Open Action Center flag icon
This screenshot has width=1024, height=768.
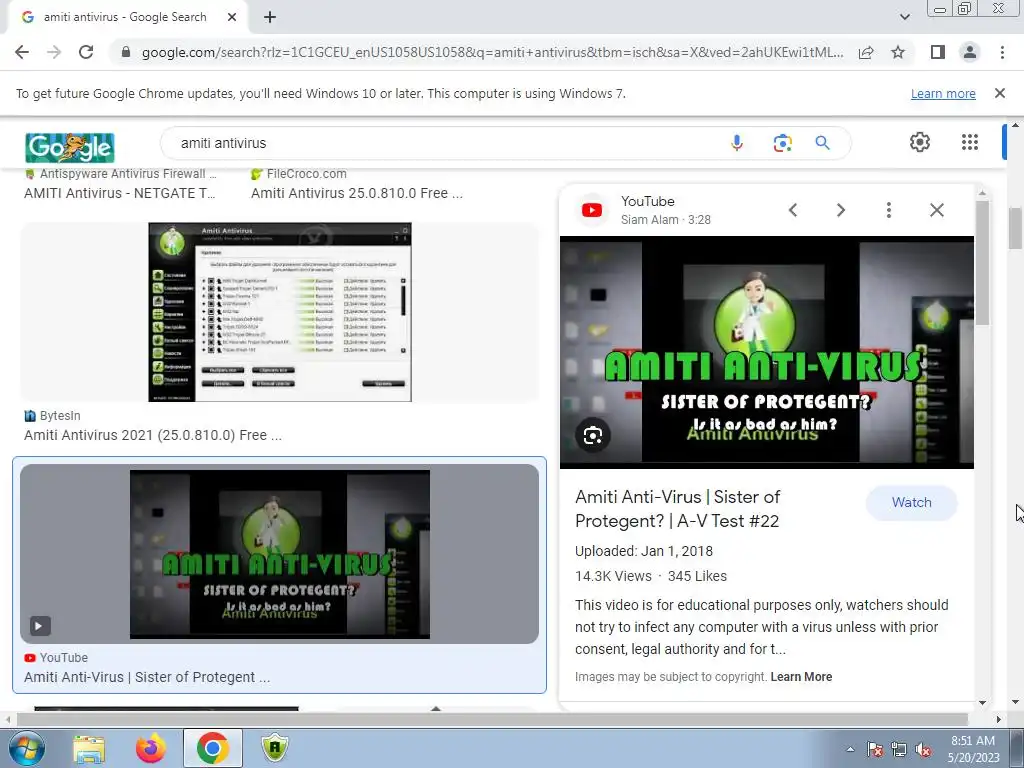pos(874,749)
